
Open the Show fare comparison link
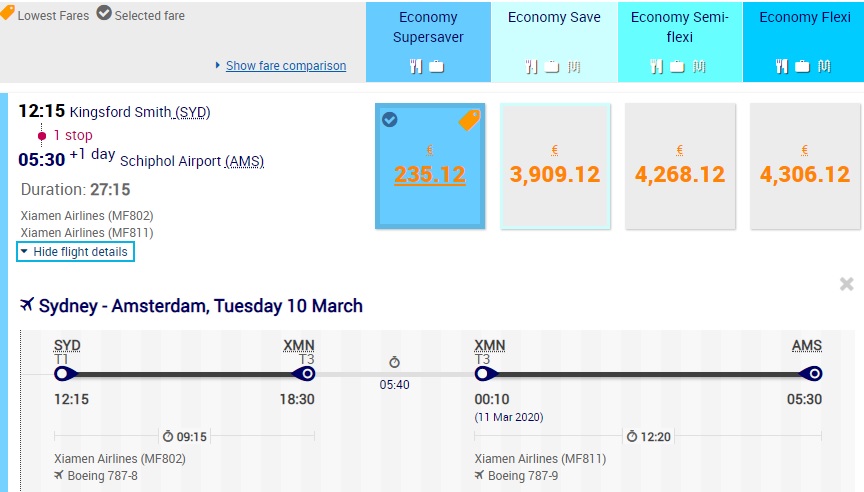point(286,66)
